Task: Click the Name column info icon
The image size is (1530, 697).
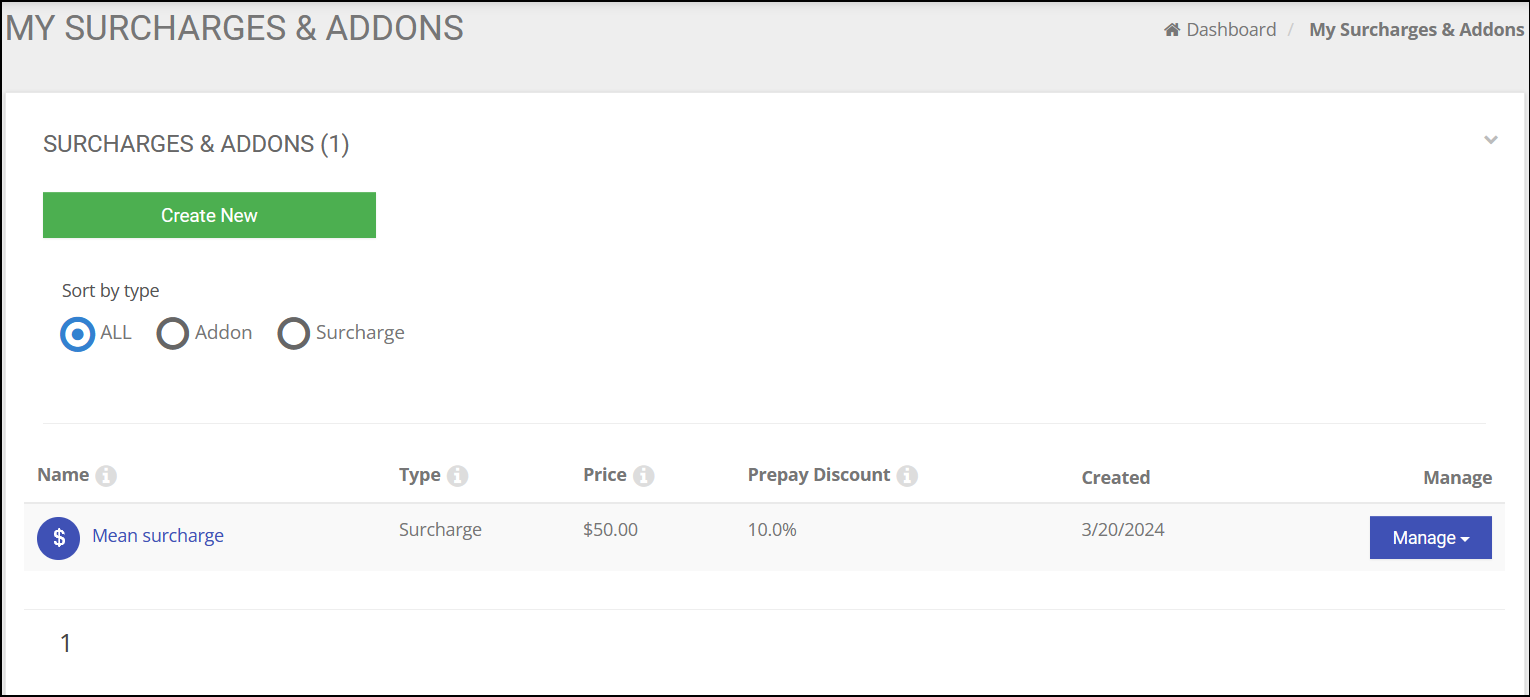Action: (106, 476)
